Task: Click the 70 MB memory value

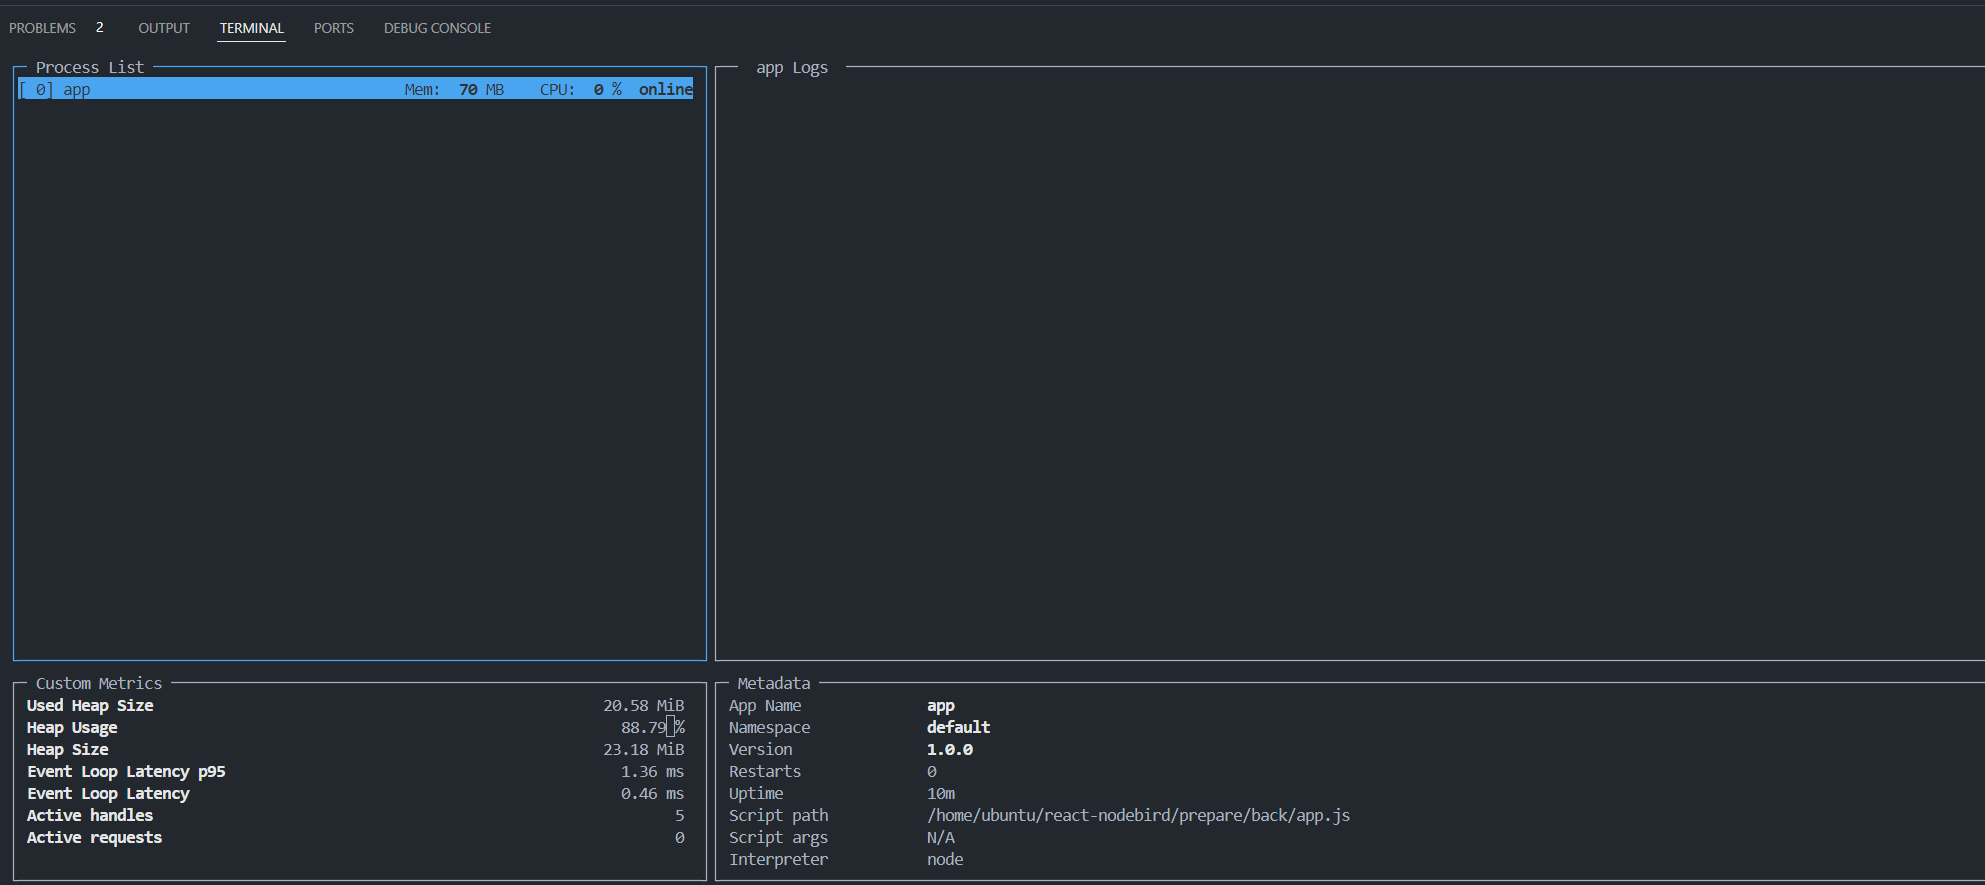Action: tap(481, 89)
